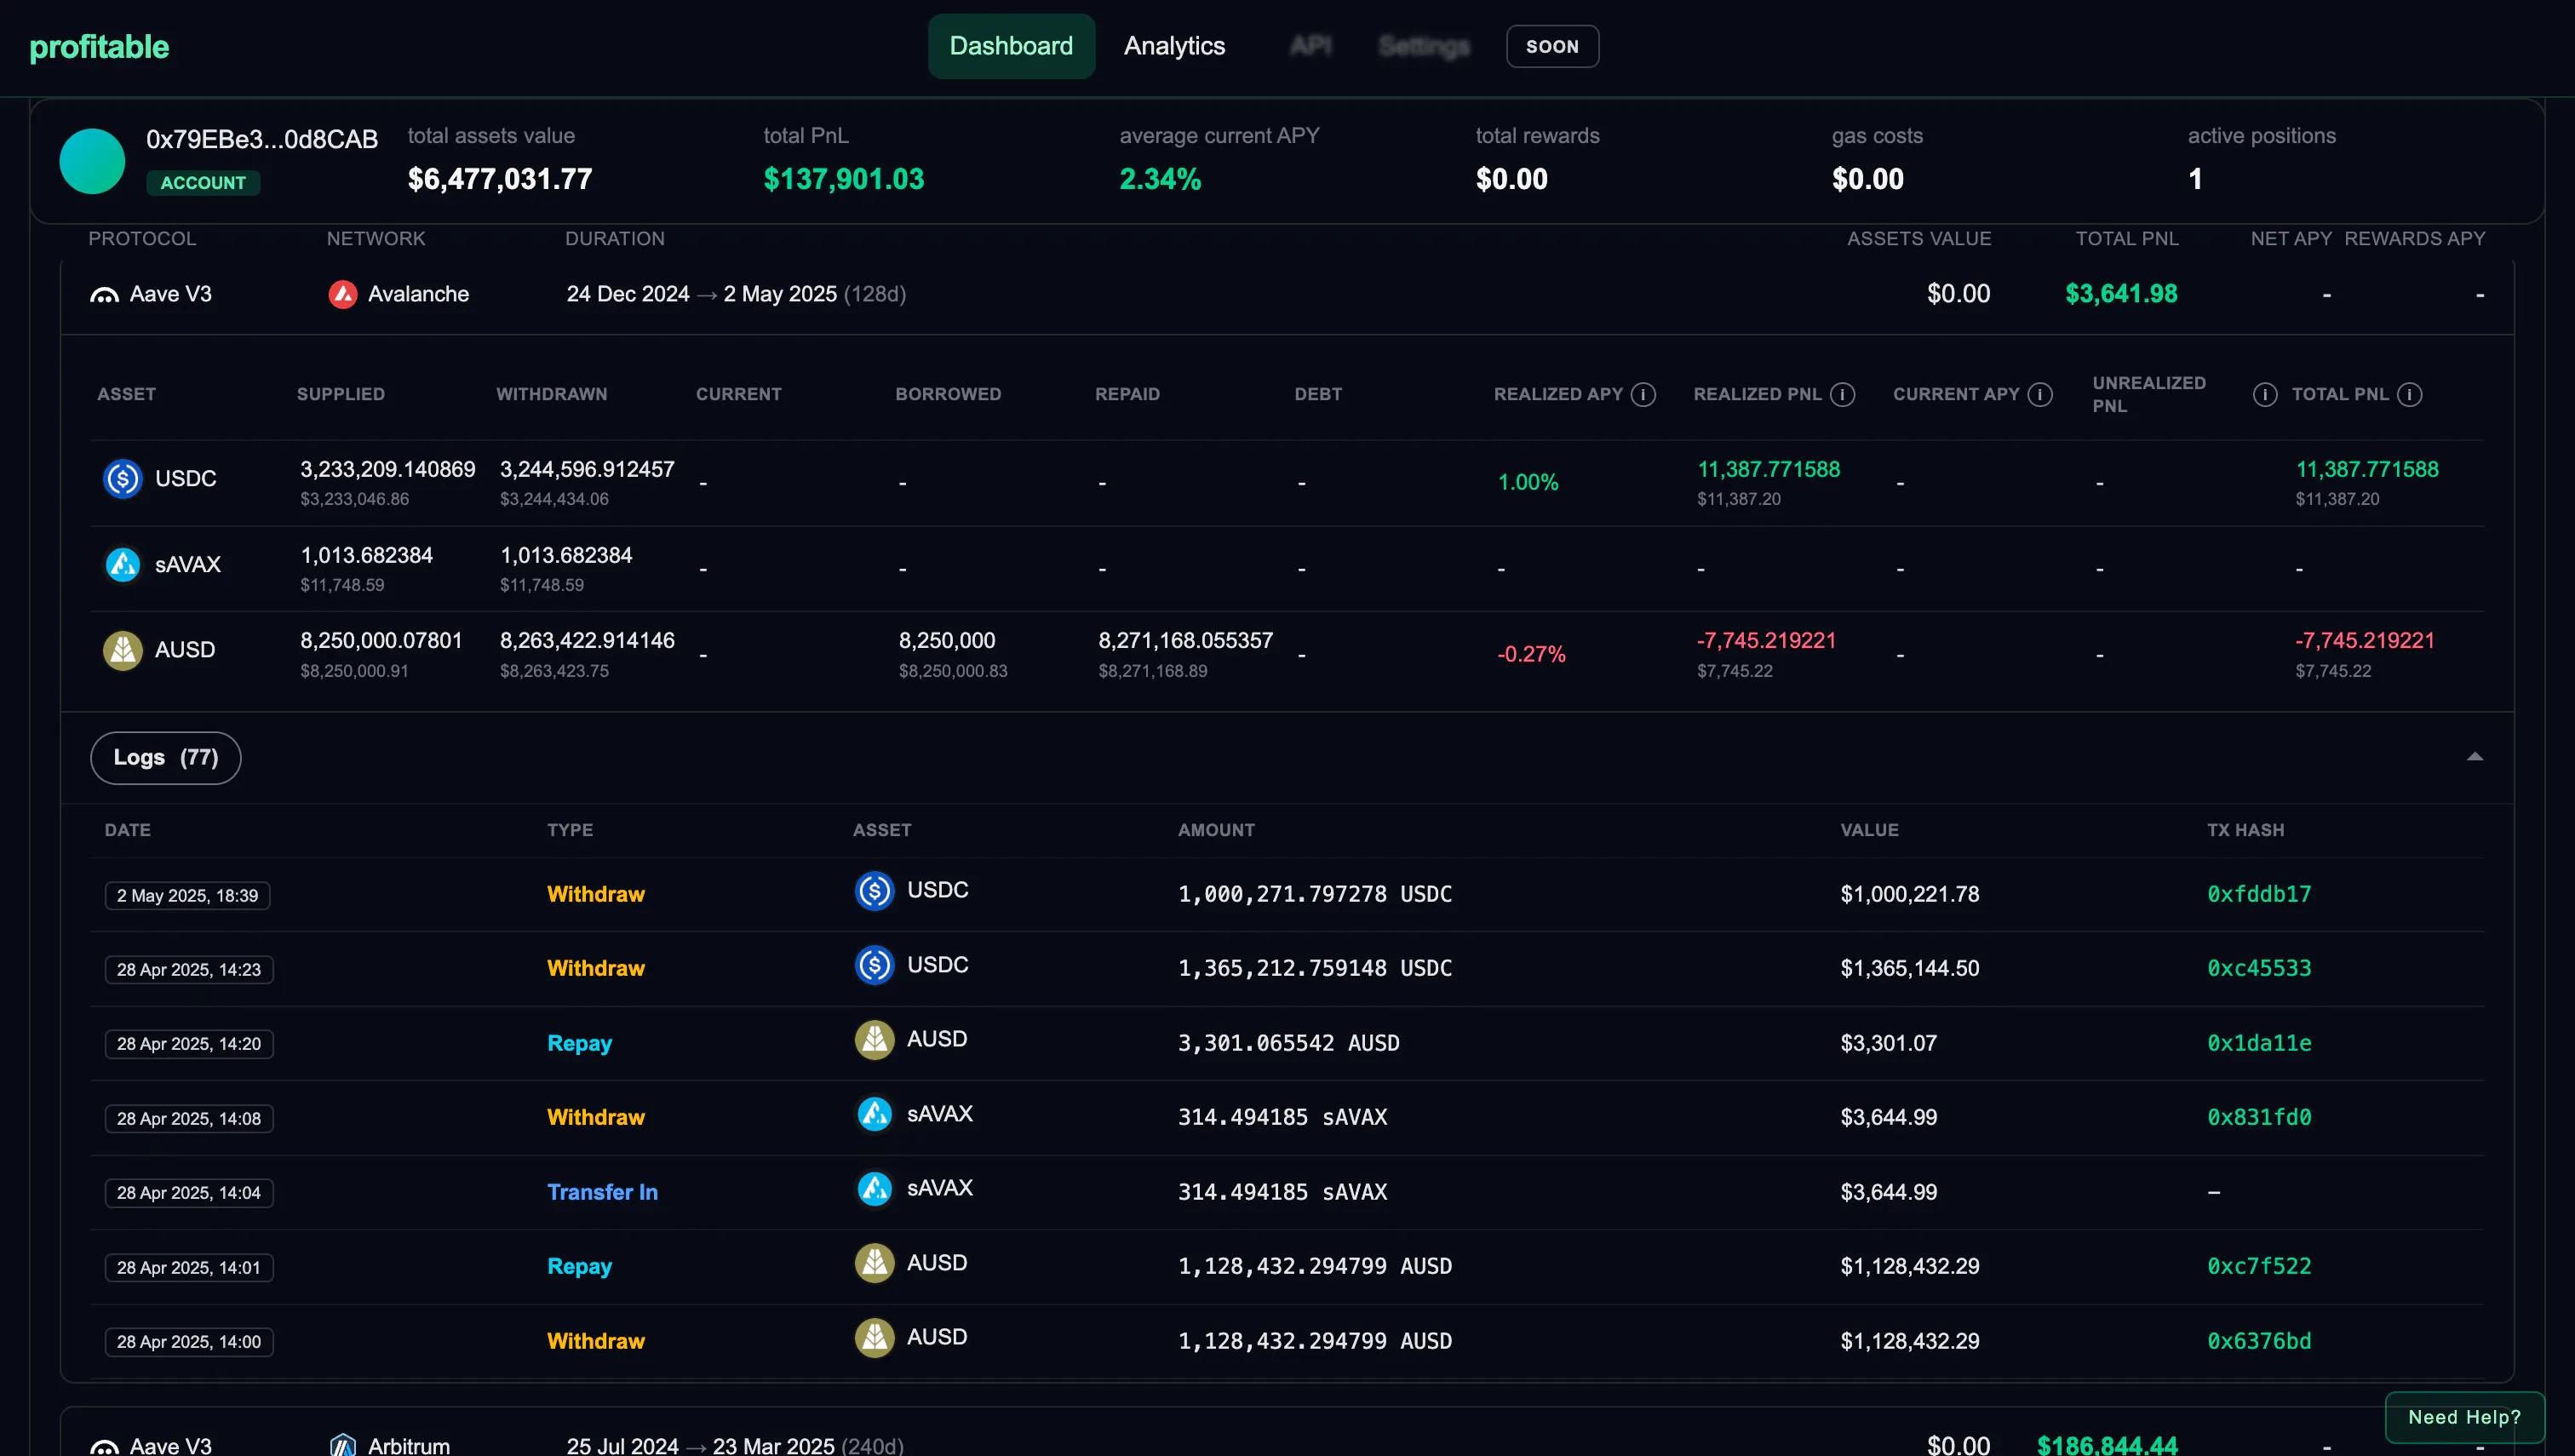Image resolution: width=2575 pixels, height=1456 pixels.
Task: Toggle the Logs (77) button
Action: 166,757
